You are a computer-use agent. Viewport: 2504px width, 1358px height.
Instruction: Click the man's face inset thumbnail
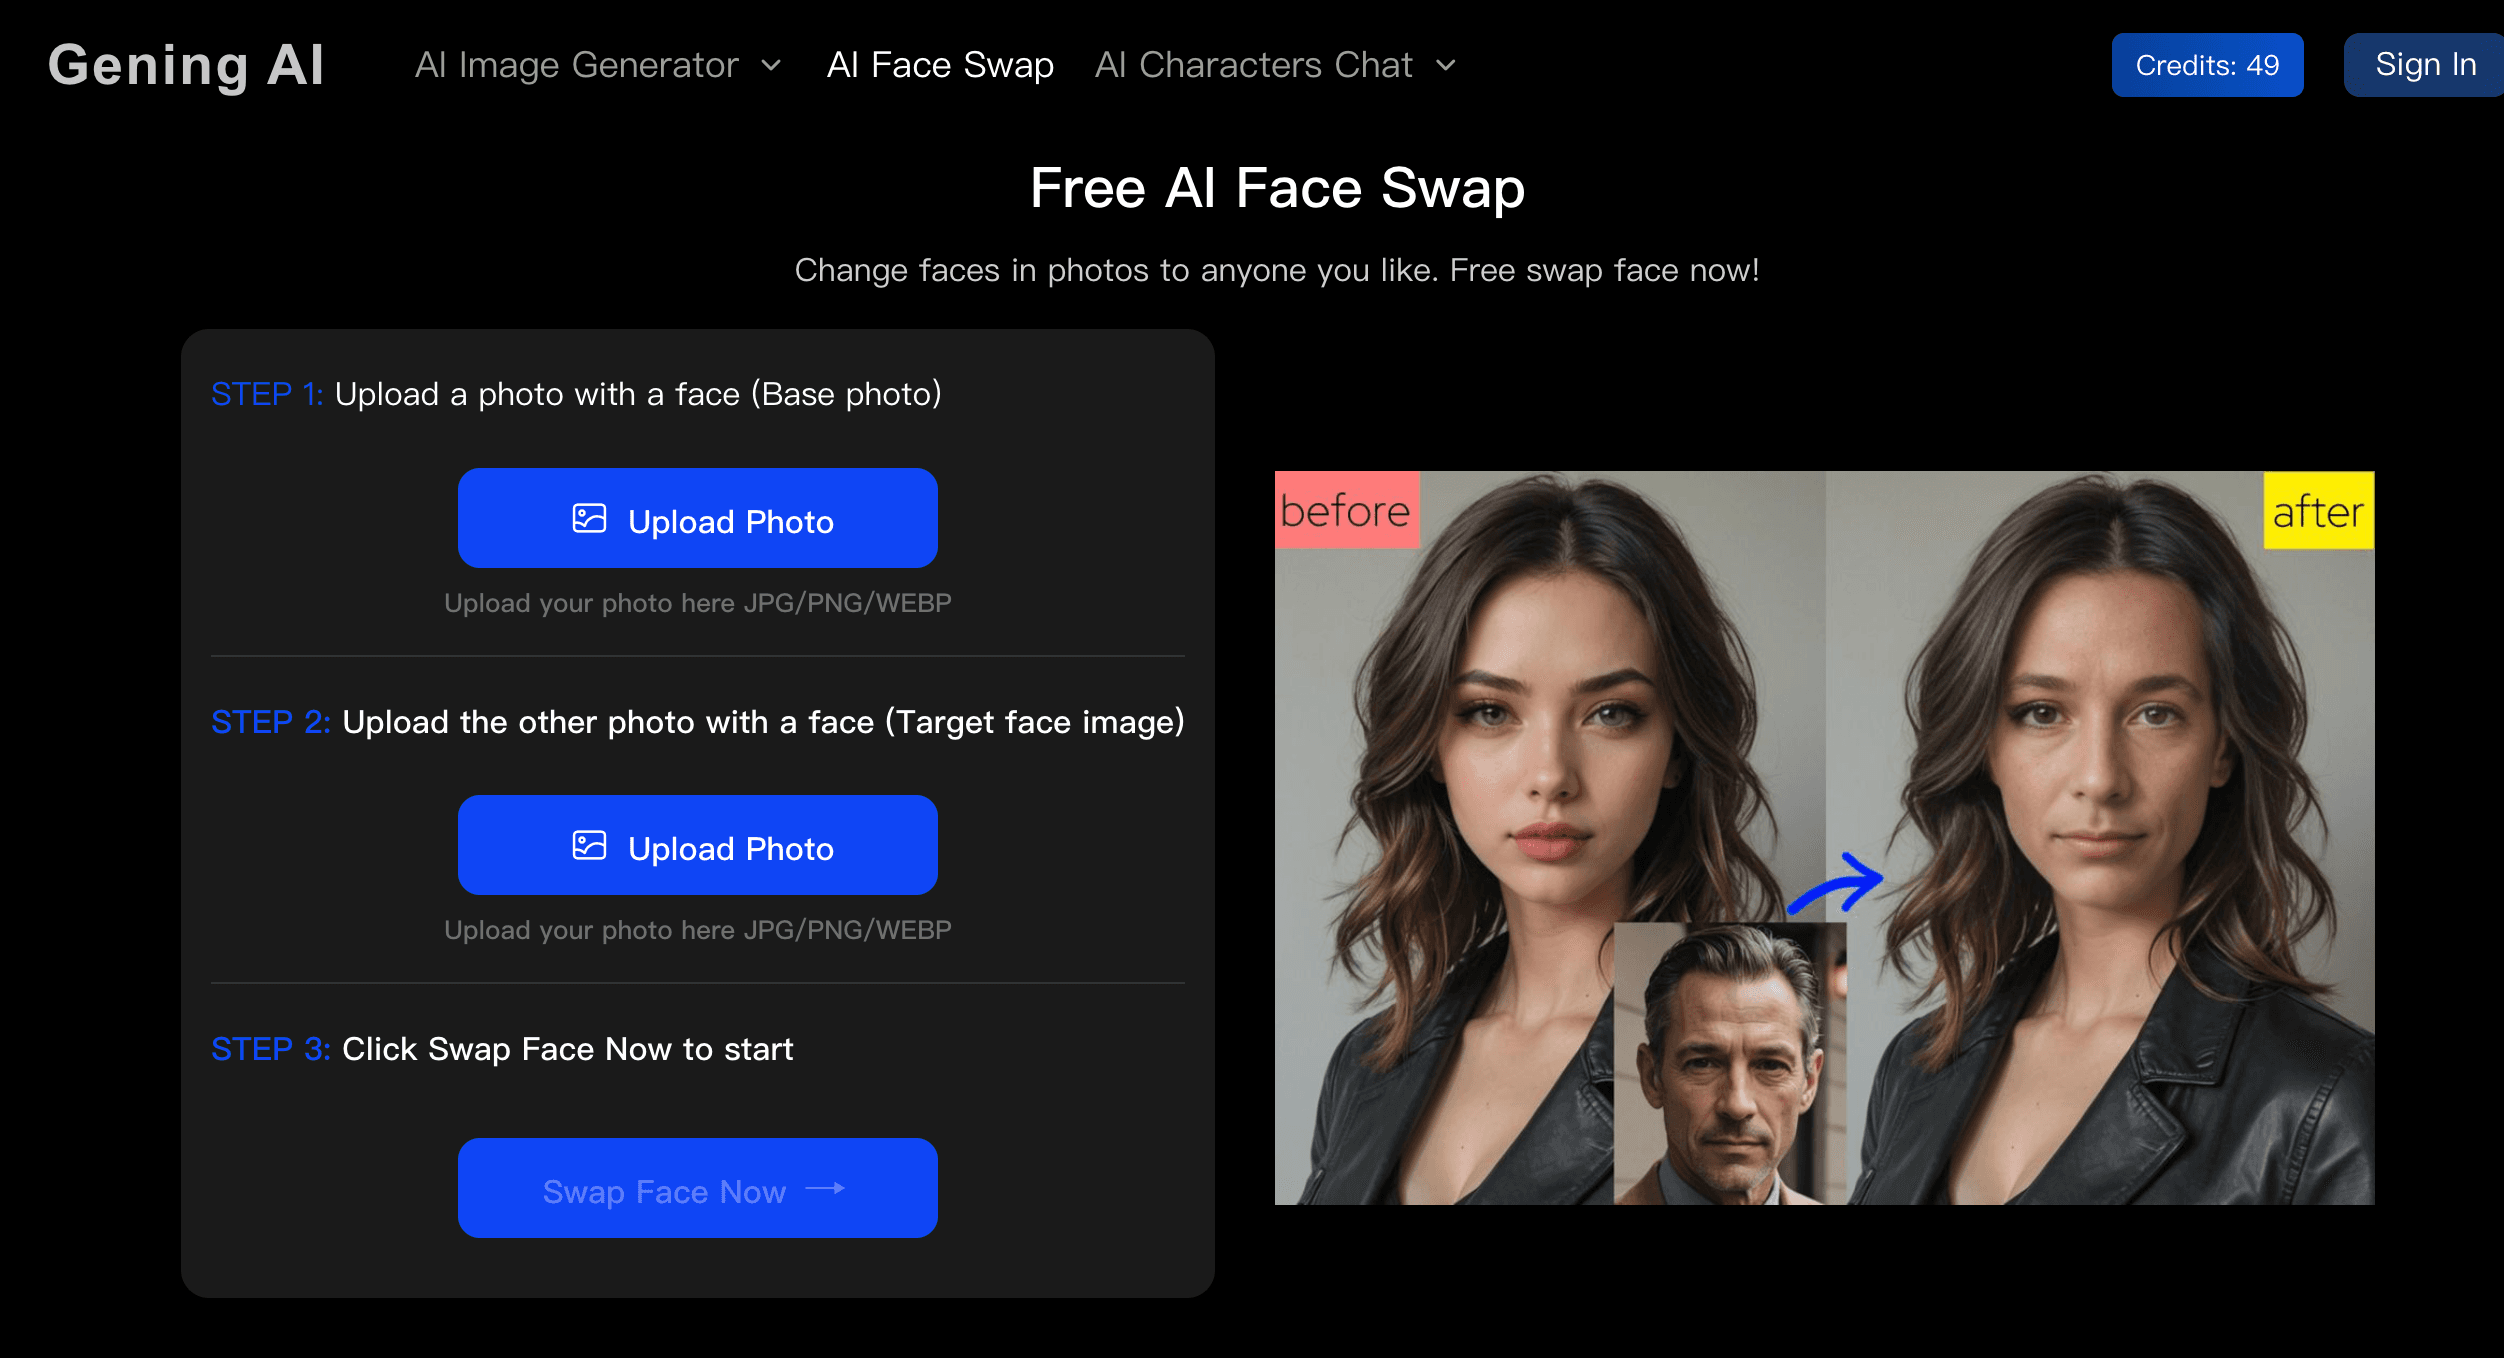point(1730,1064)
